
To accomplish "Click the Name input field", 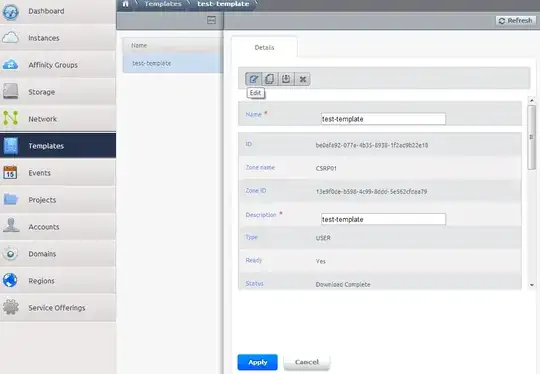I will pos(383,119).
